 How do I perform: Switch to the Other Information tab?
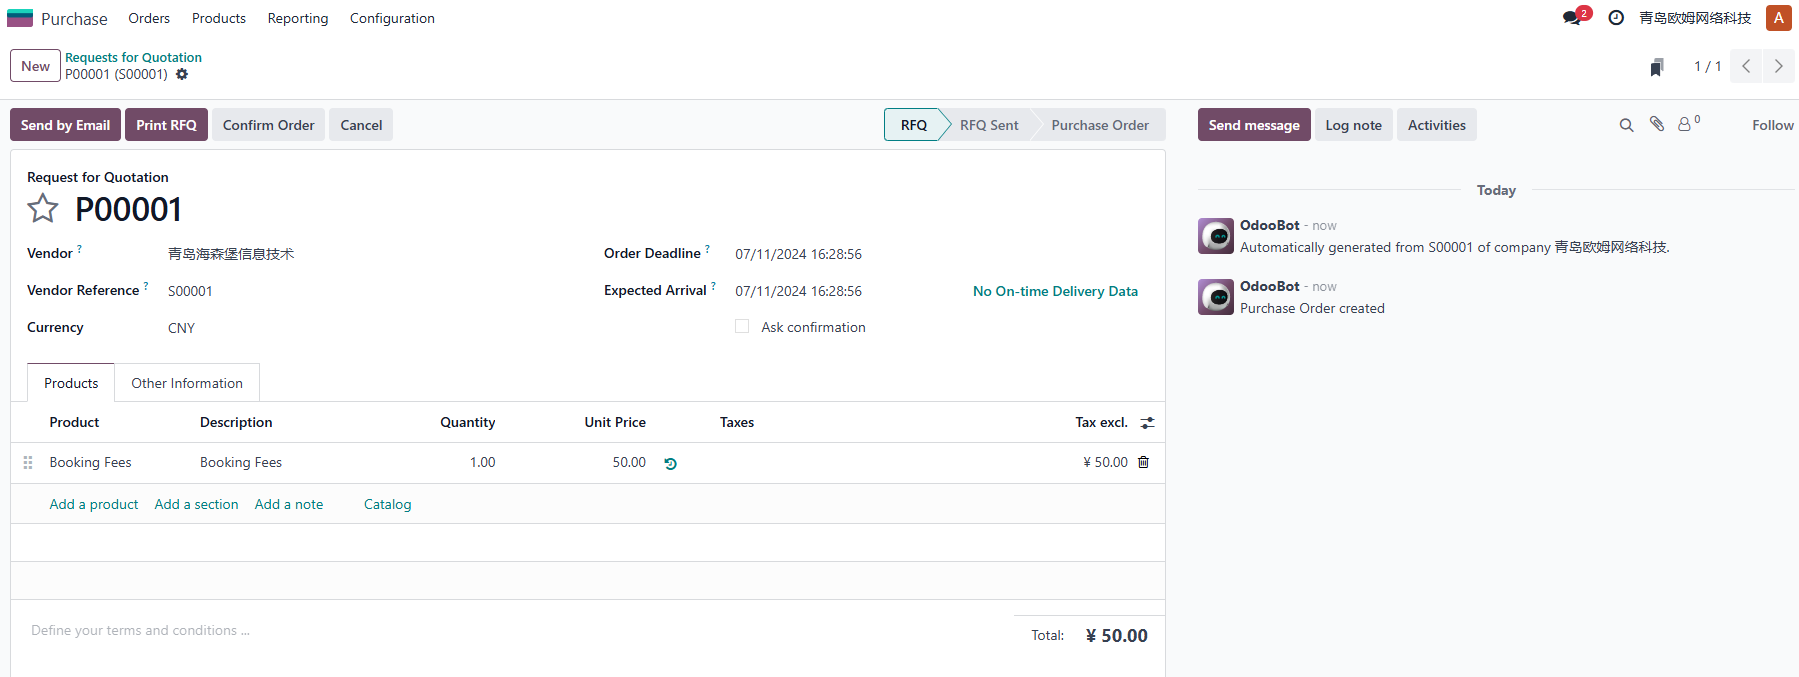(x=187, y=383)
